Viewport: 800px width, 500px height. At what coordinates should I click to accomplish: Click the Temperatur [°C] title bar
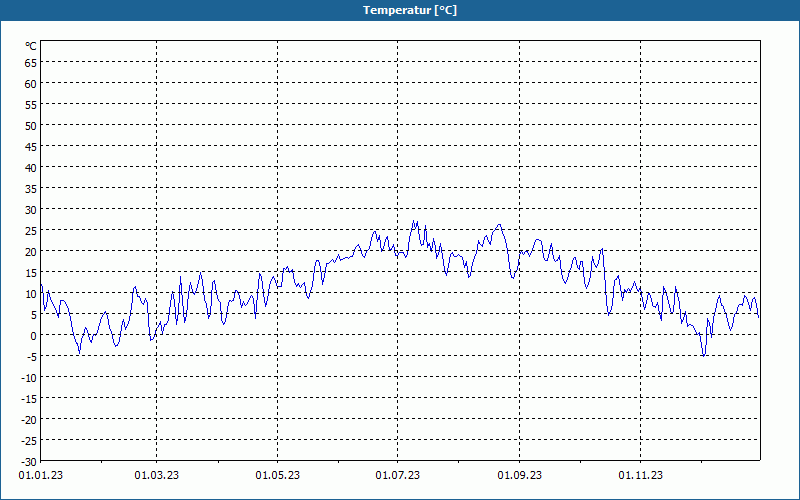400,10
